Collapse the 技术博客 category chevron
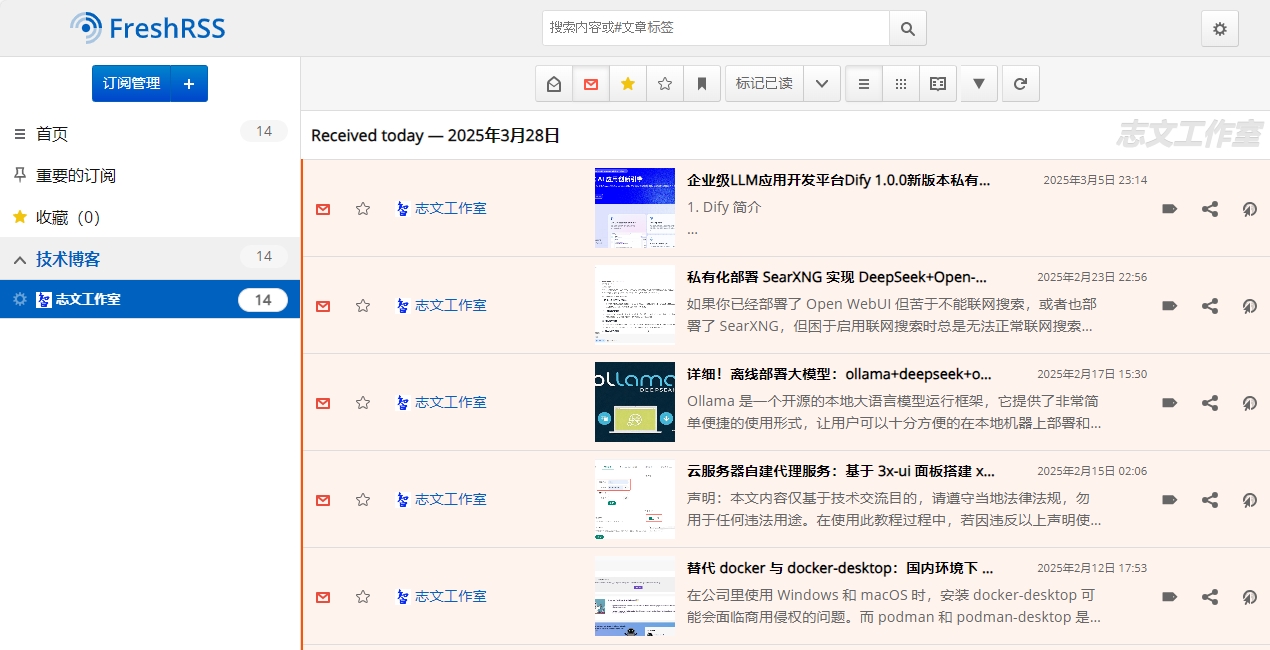The image size is (1270, 650). (x=20, y=260)
